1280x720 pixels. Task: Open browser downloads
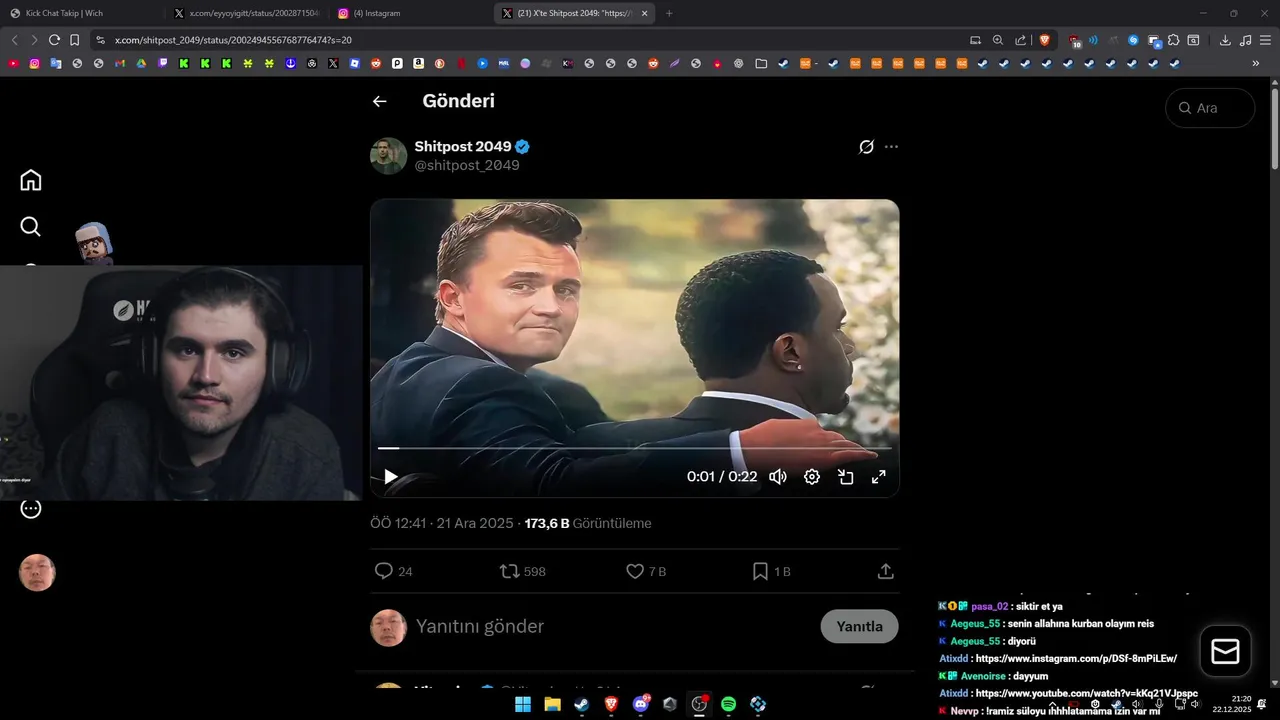pos(1225,40)
